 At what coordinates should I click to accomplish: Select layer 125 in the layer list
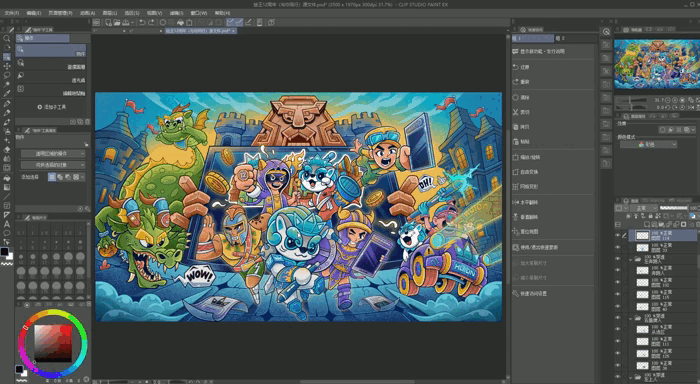tap(663, 354)
